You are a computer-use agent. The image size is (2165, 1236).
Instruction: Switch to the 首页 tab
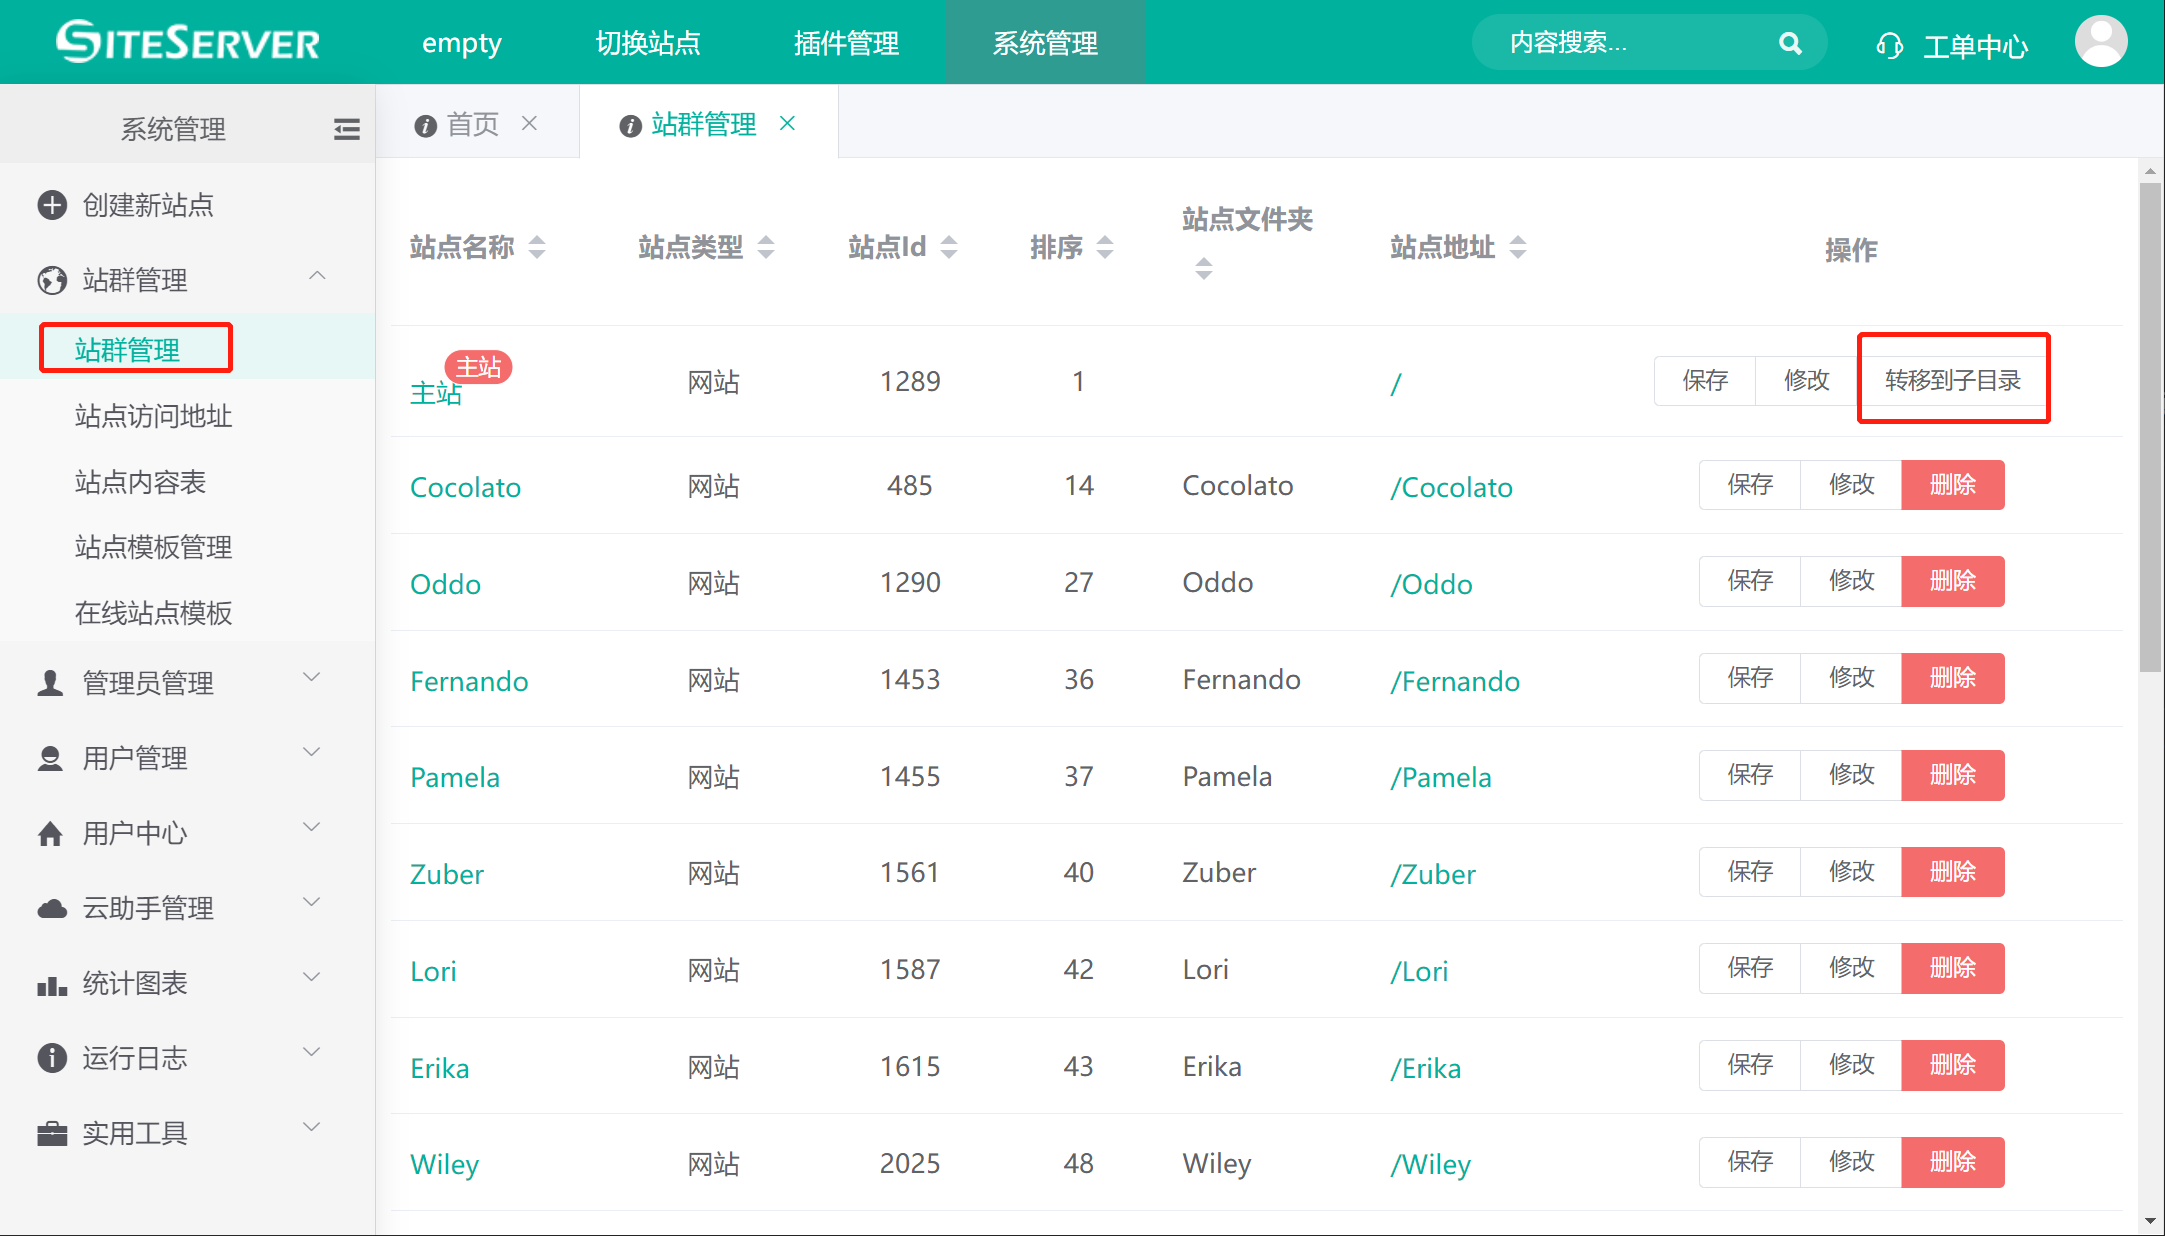coord(472,124)
